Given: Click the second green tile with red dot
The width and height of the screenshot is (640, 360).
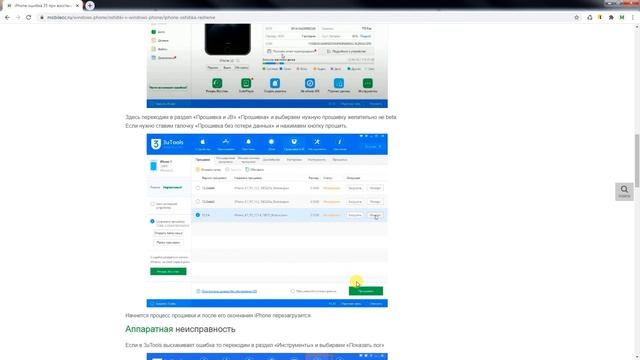Looking at the screenshot, I should click(246, 83).
